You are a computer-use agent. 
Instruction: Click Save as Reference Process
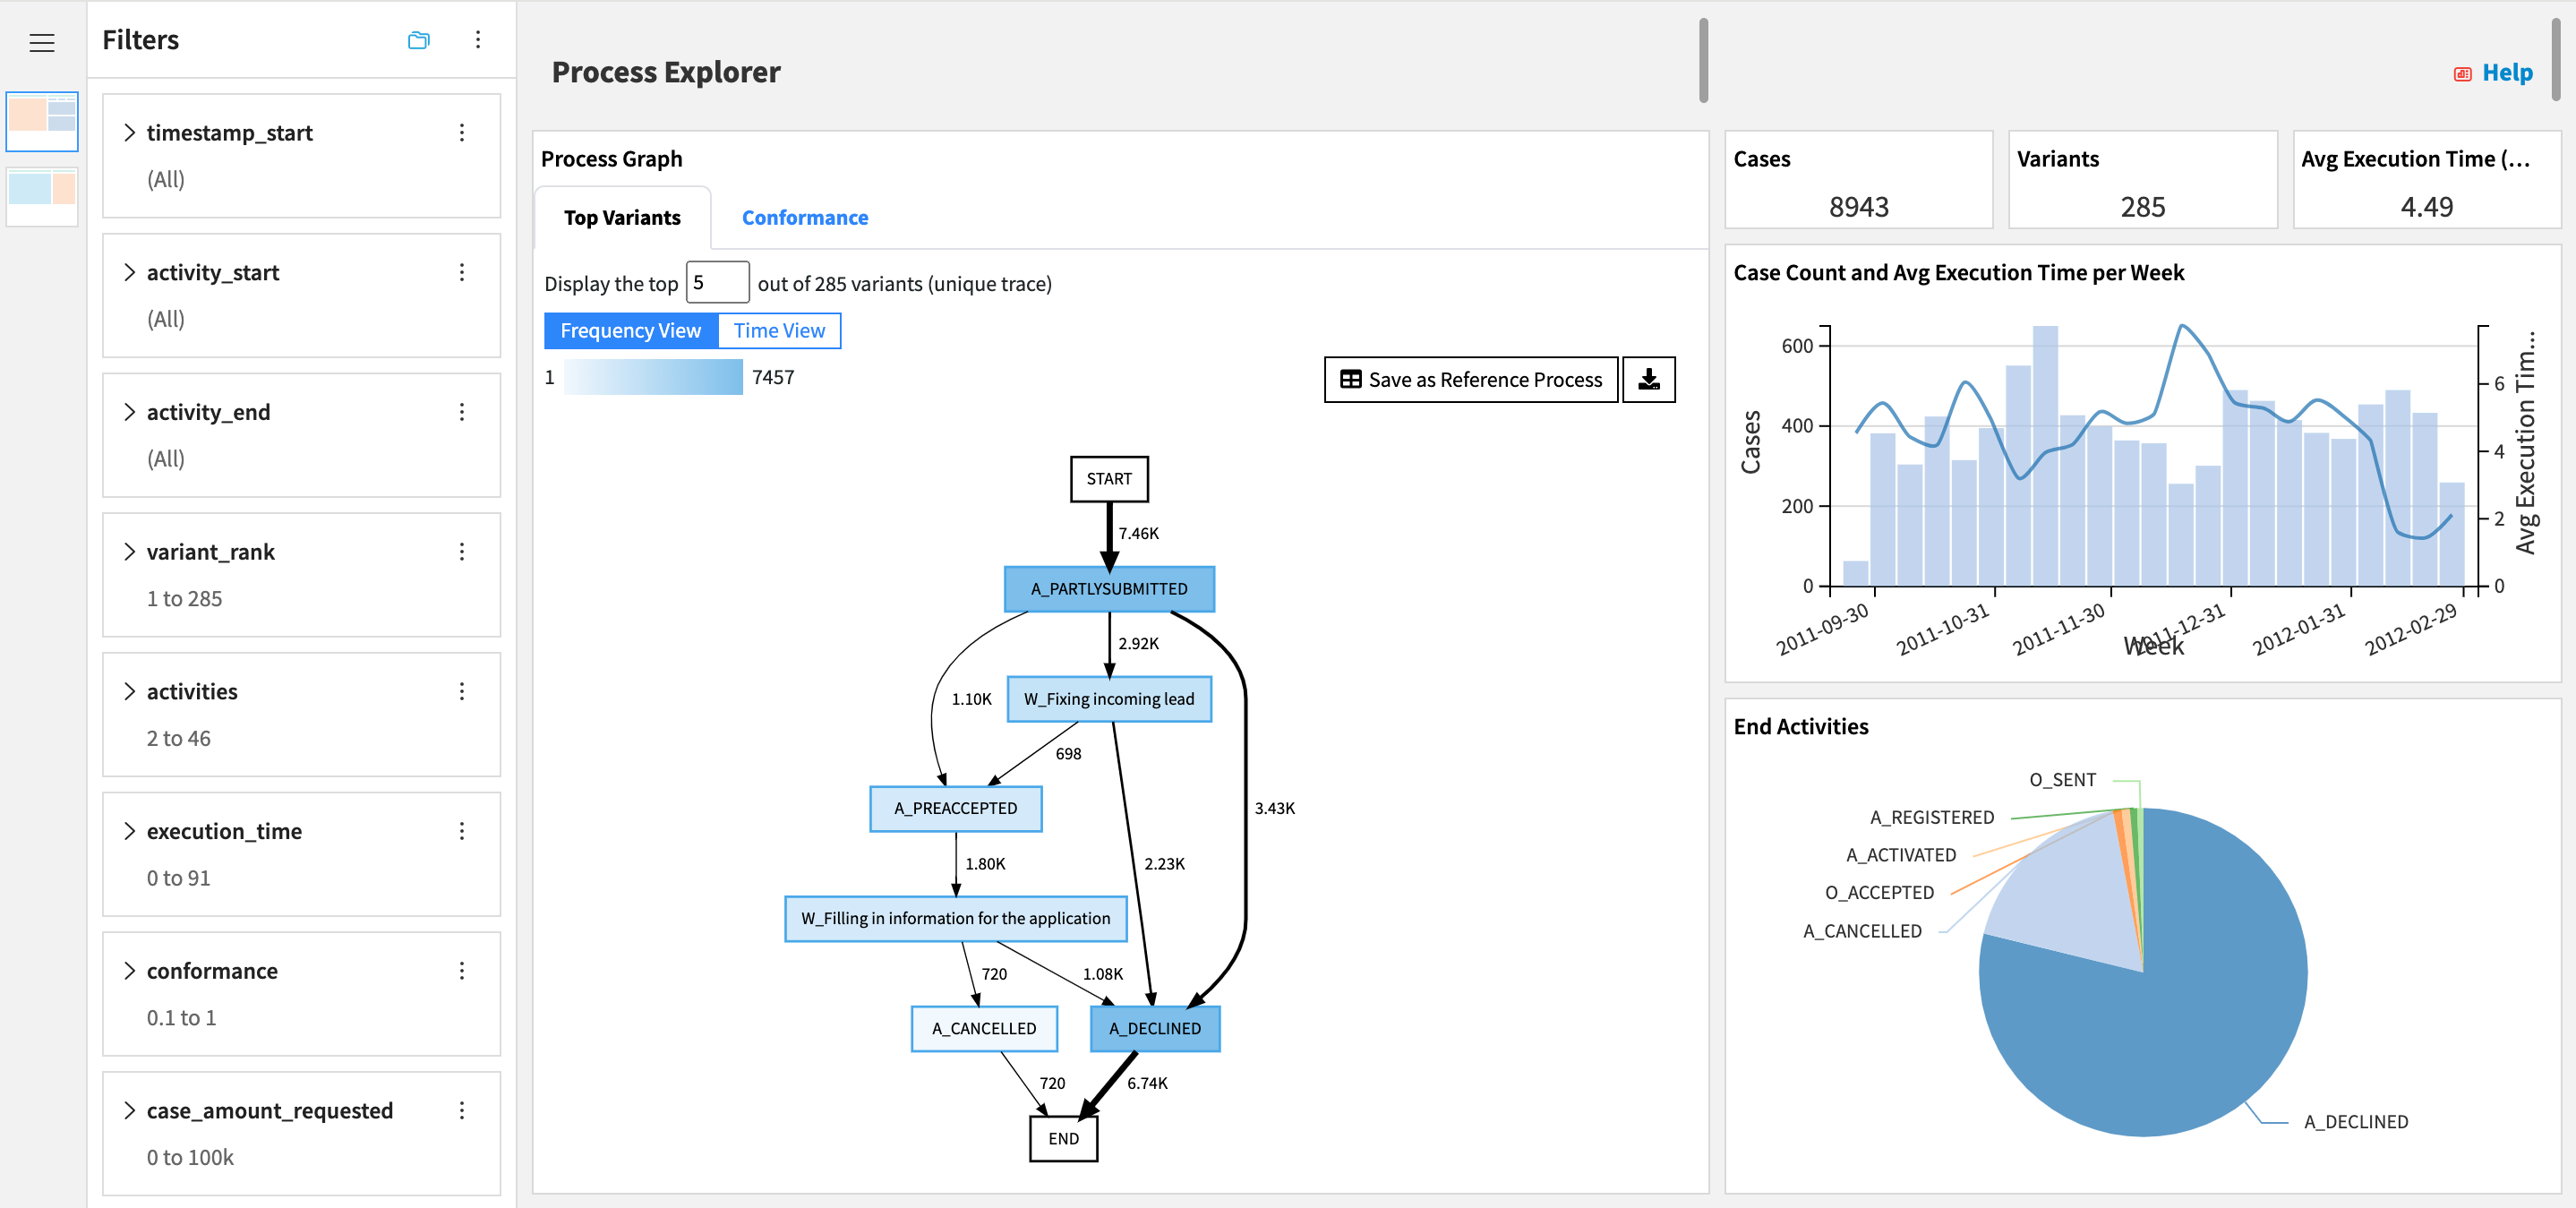click(x=1470, y=380)
